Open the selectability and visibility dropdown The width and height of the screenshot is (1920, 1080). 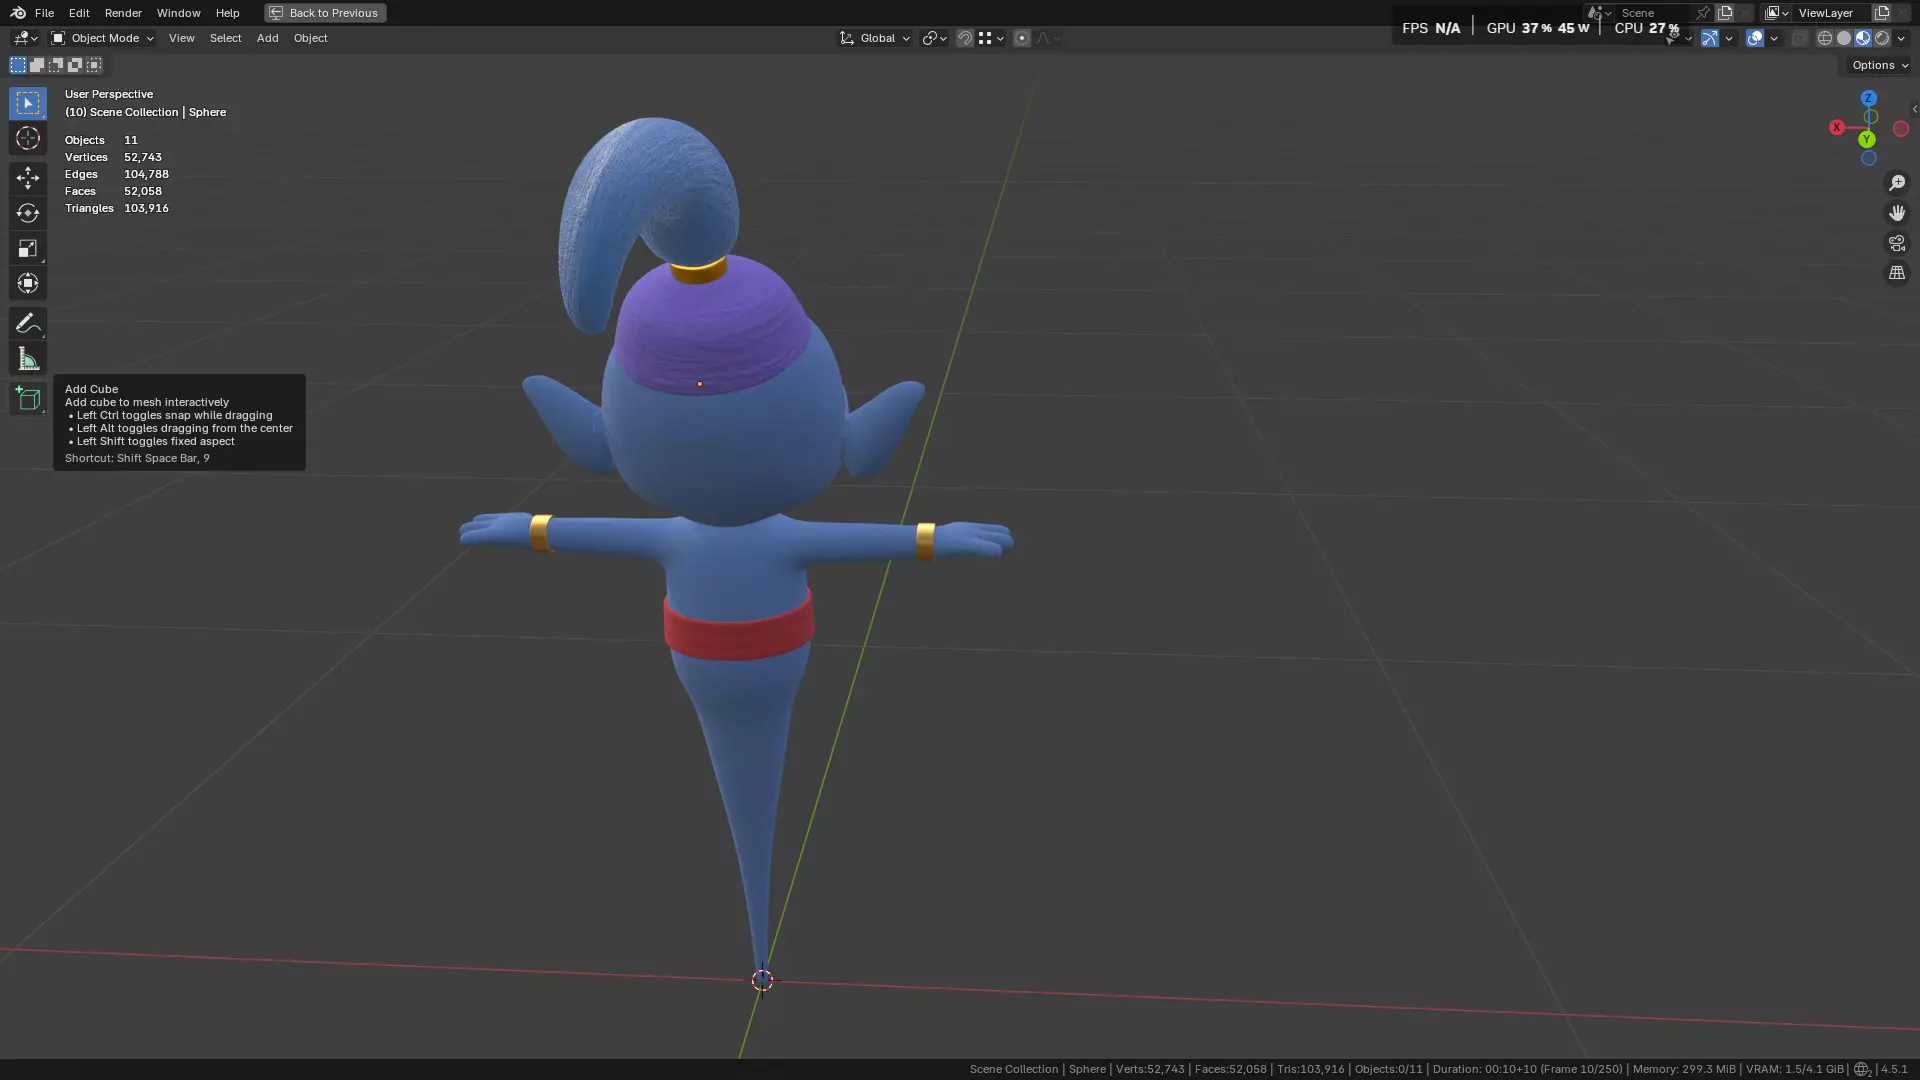pos(1679,38)
